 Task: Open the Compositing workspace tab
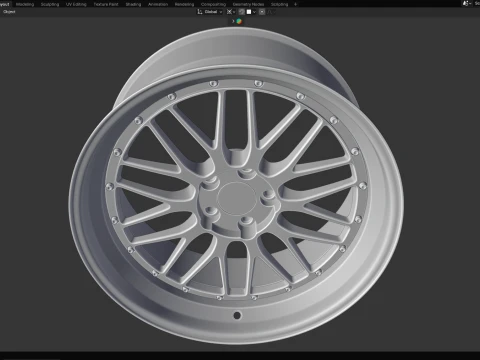point(213,4)
